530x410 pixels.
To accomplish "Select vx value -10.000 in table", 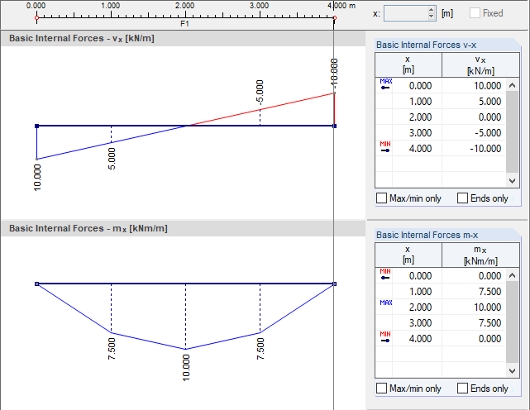I will [485, 149].
